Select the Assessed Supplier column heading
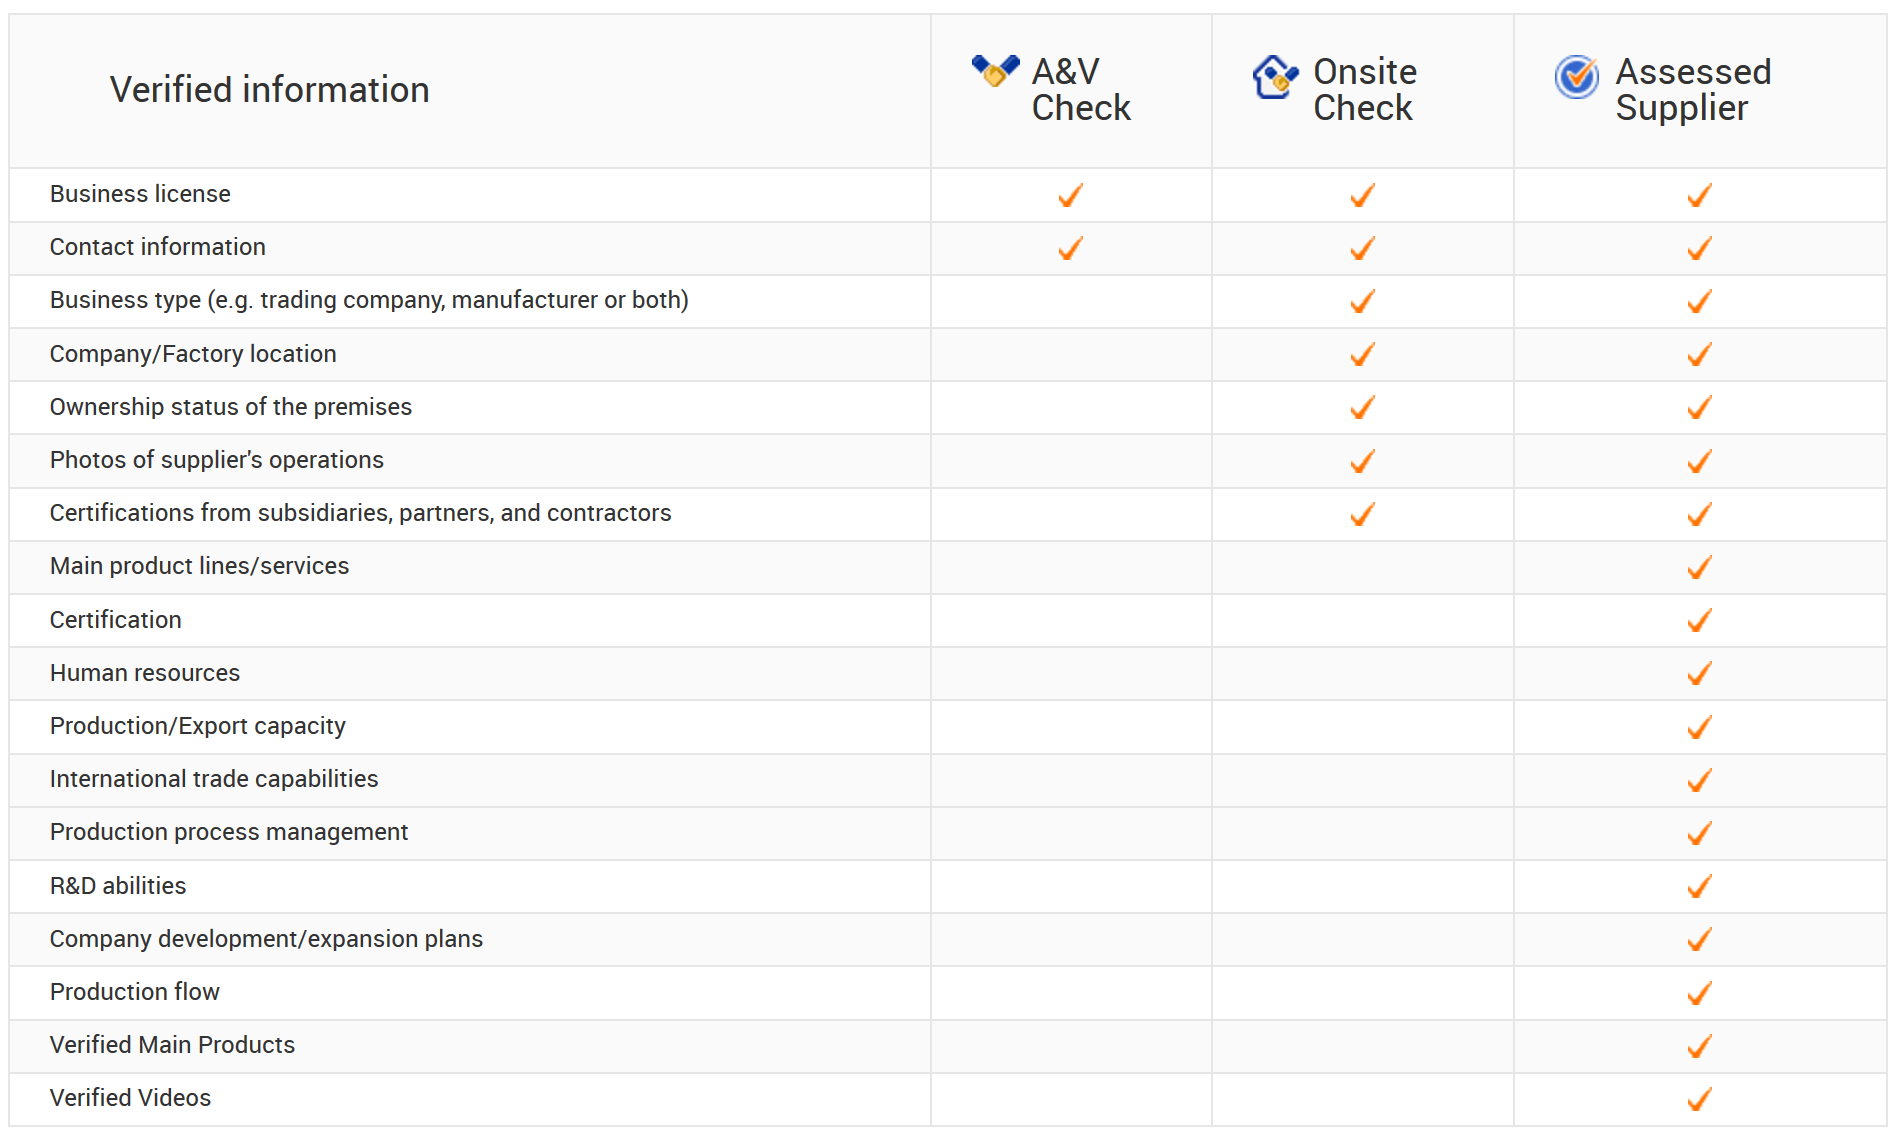1898x1140 pixels. point(1693,90)
